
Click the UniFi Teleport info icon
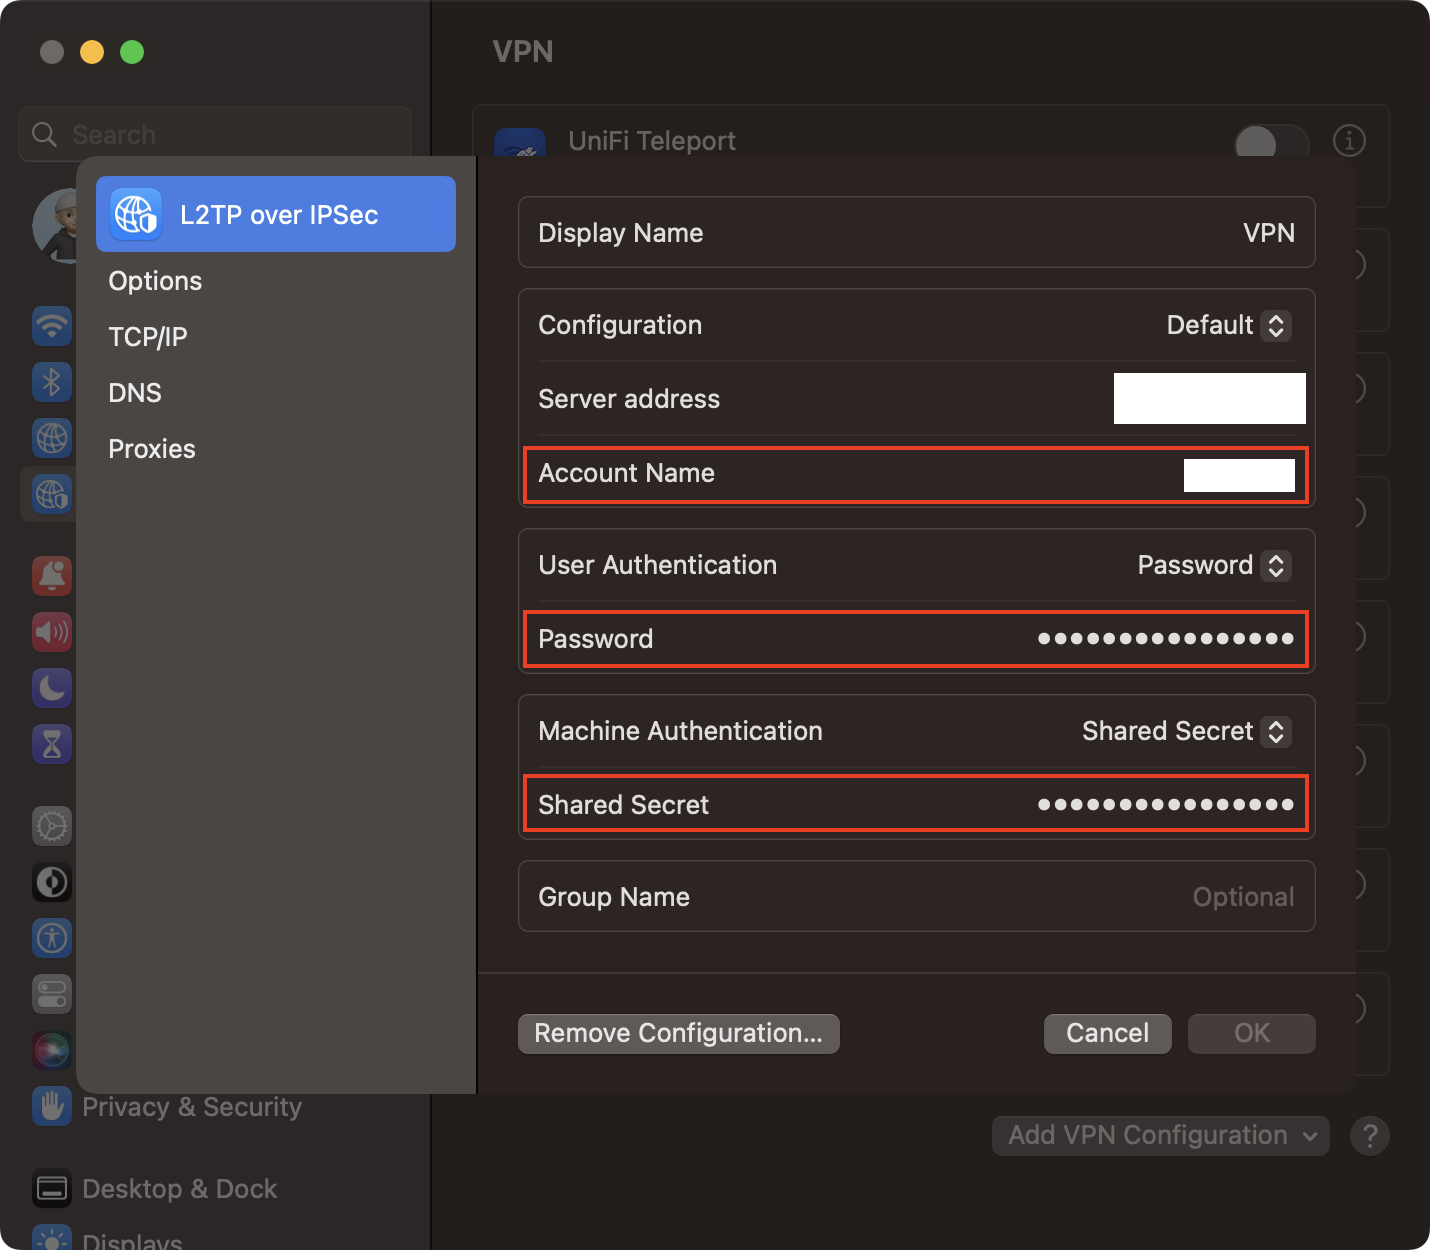1349,141
